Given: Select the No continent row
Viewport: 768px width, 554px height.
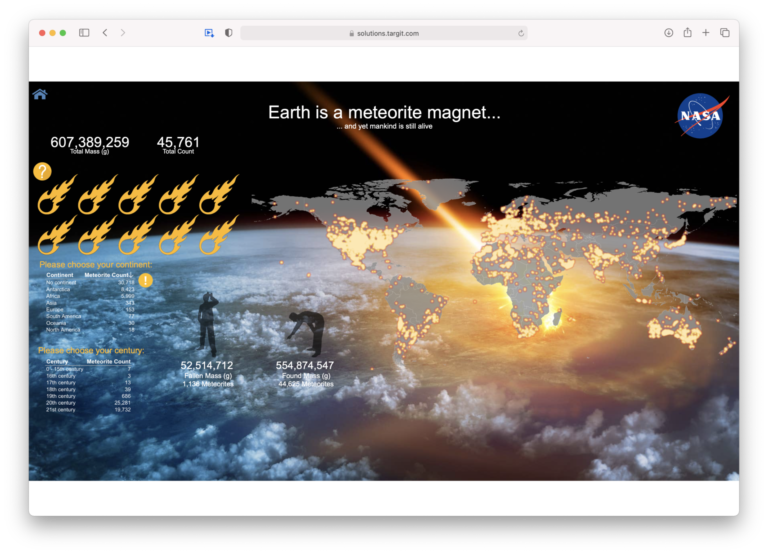Looking at the screenshot, I should click(x=90, y=283).
